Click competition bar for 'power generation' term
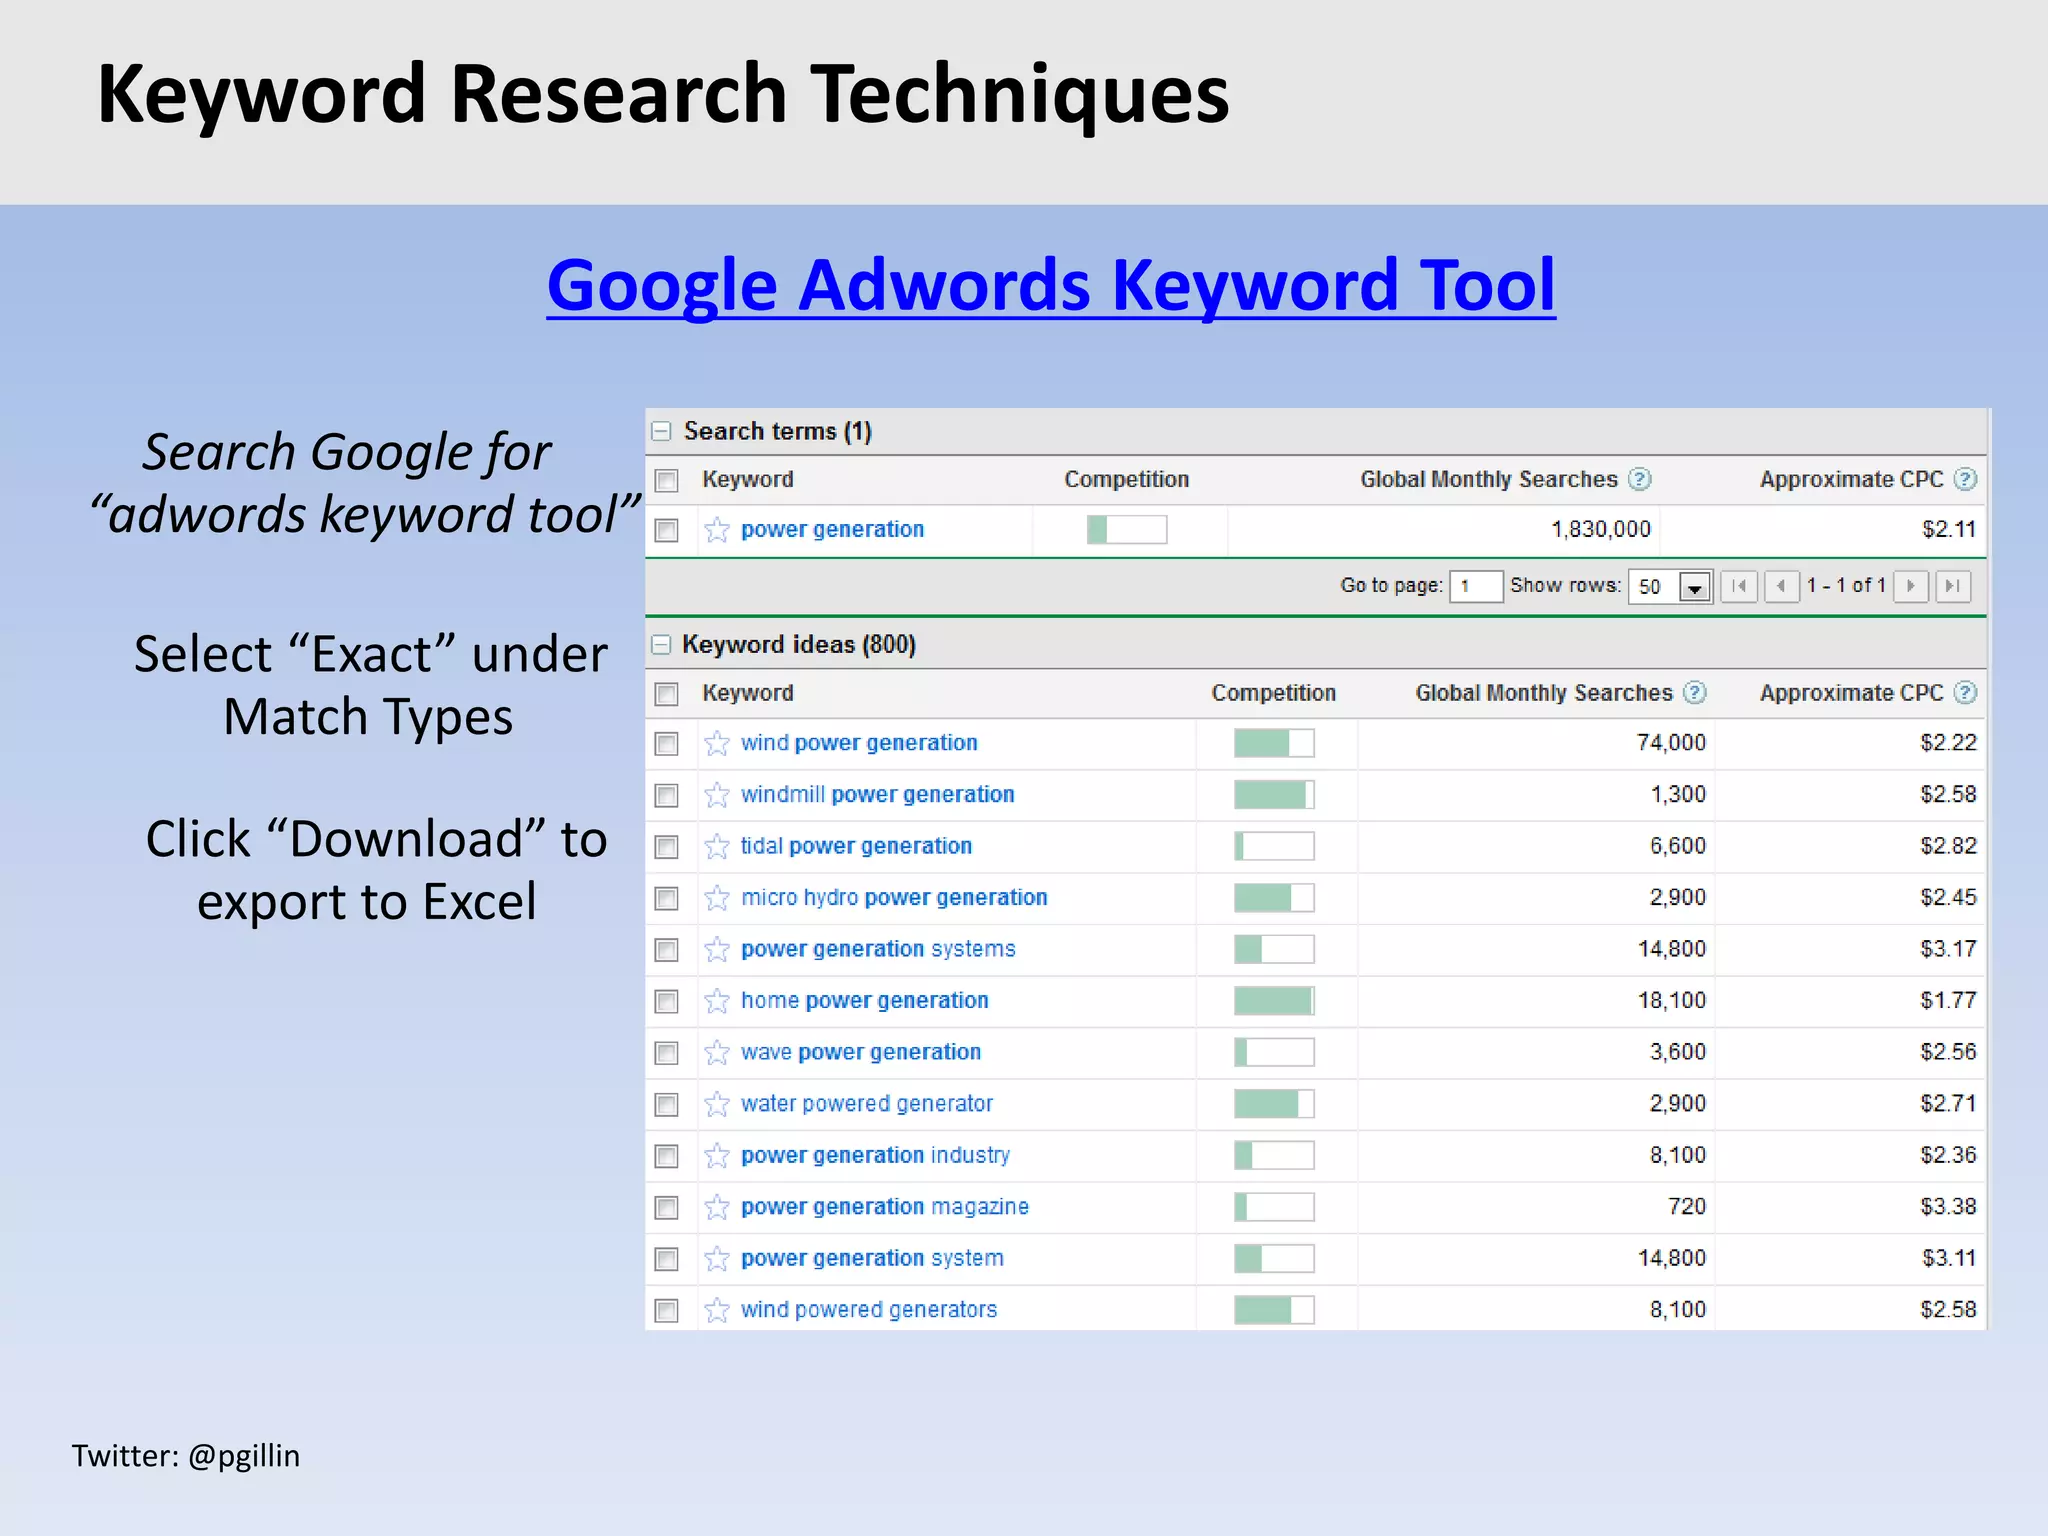Viewport: 2048px width, 1536px height. coord(1127,529)
